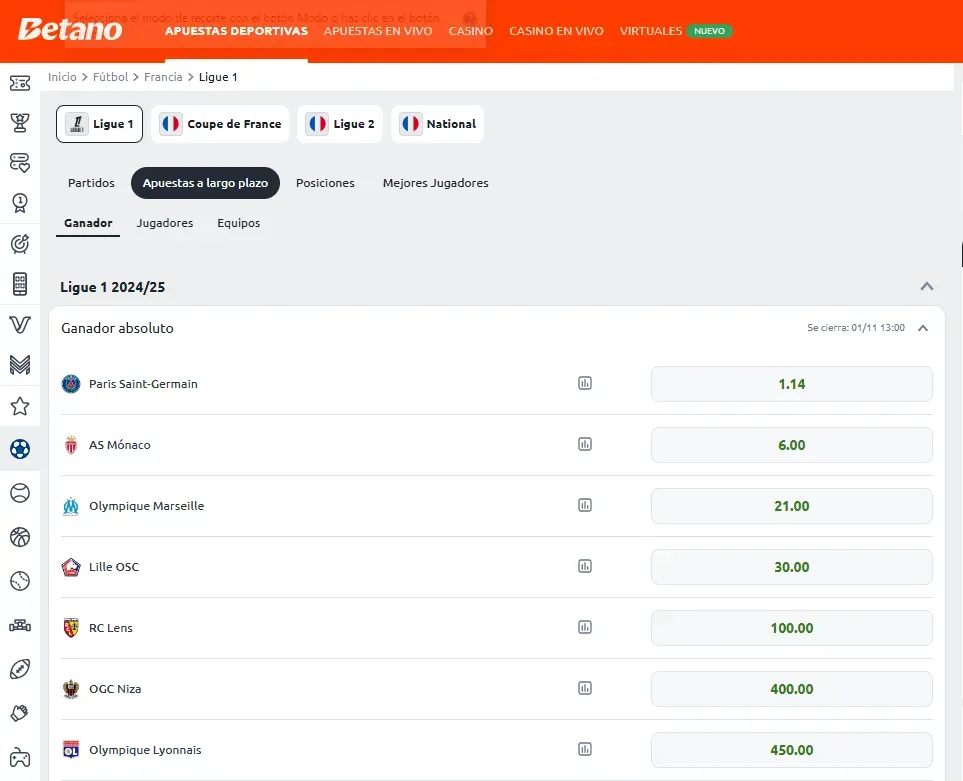Click the Fútbol breadcrumb link
The image size is (963, 781).
(110, 77)
